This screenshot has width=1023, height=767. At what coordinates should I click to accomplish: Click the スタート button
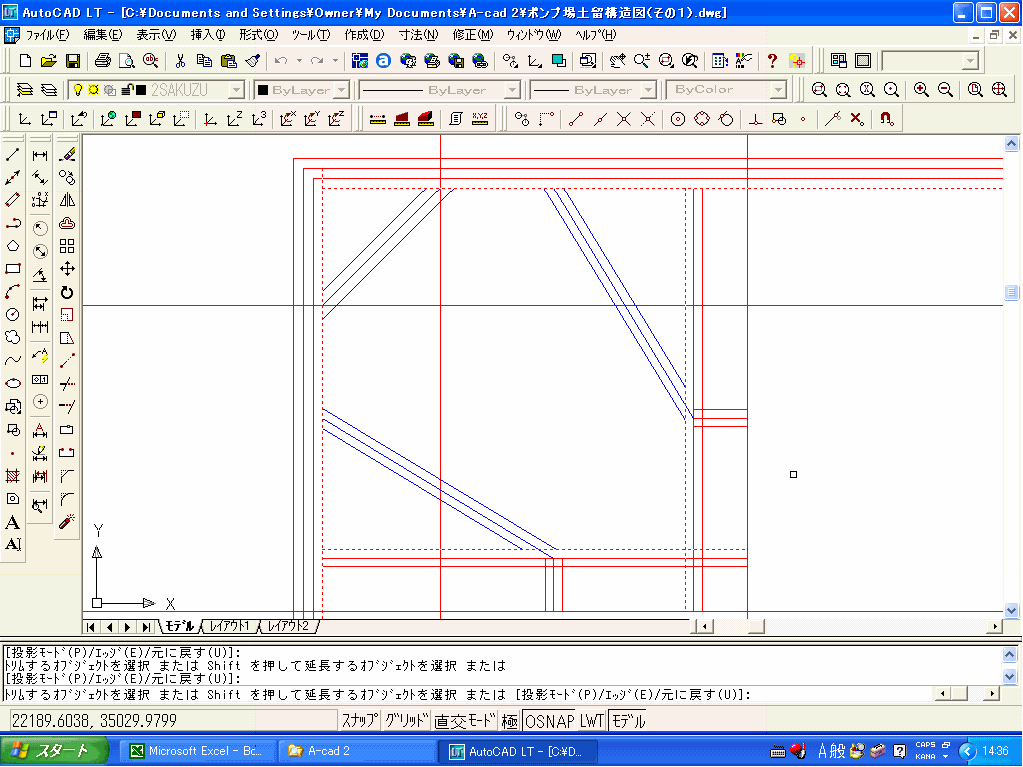tap(54, 751)
